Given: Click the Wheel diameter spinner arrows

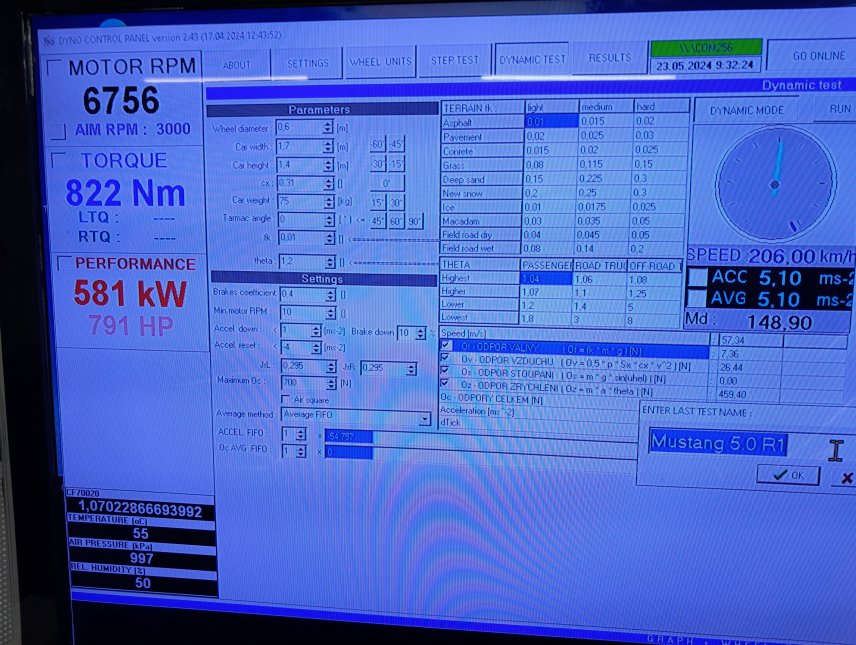Looking at the screenshot, I should [328, 128].
